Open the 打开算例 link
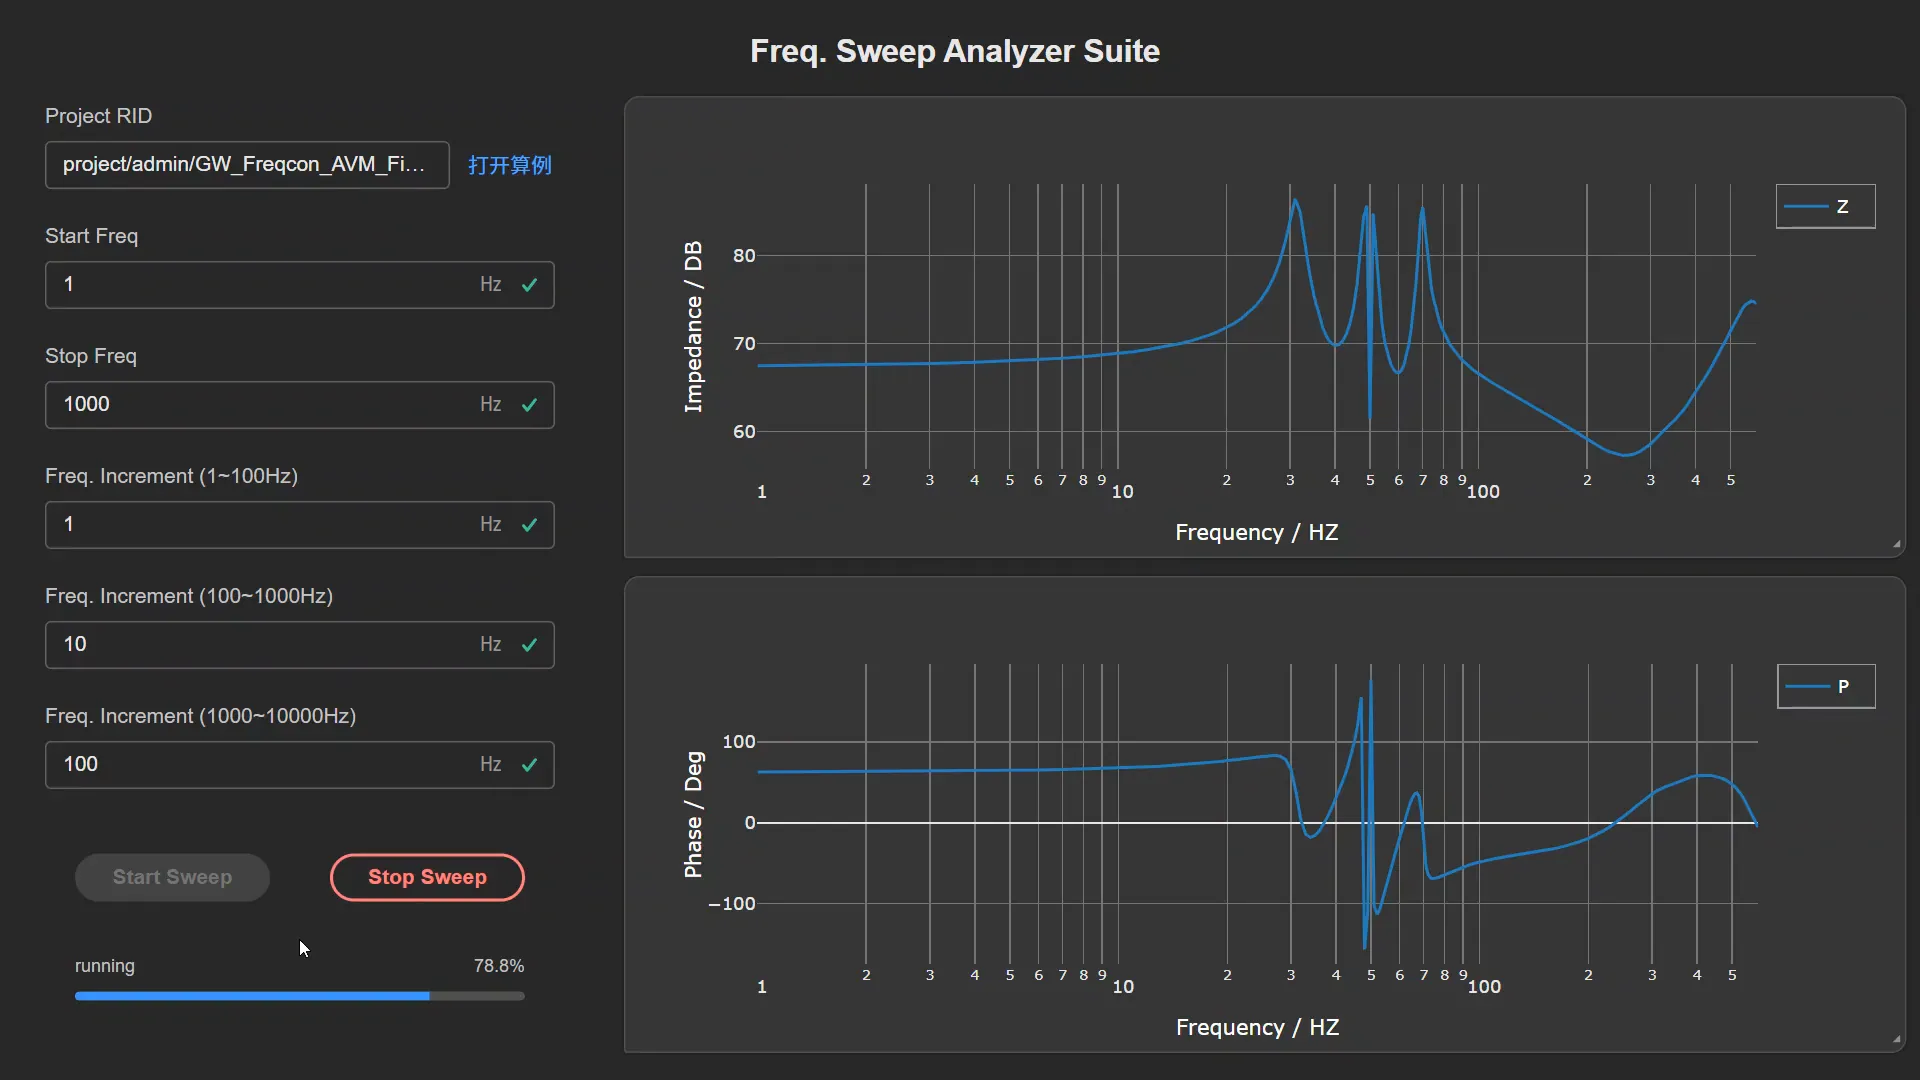1920x1080 pixels. click(x=510, y=165)
